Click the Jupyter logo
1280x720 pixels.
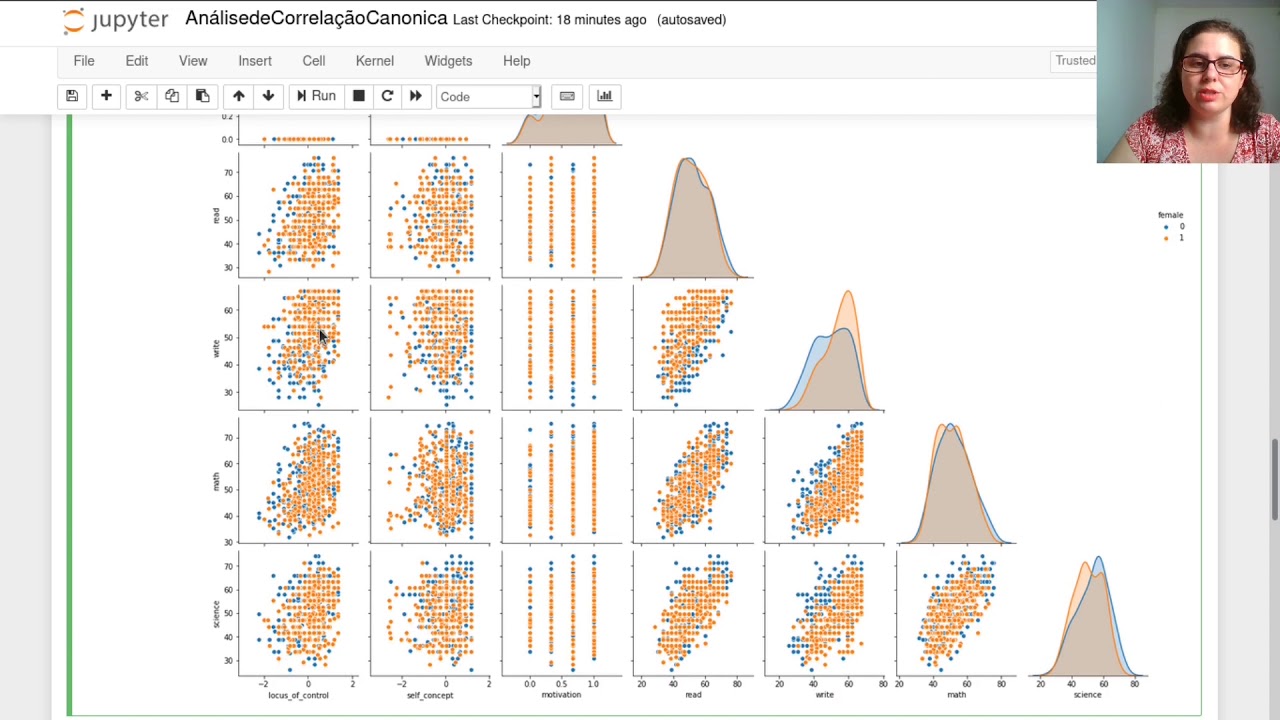tap(115, 20)
